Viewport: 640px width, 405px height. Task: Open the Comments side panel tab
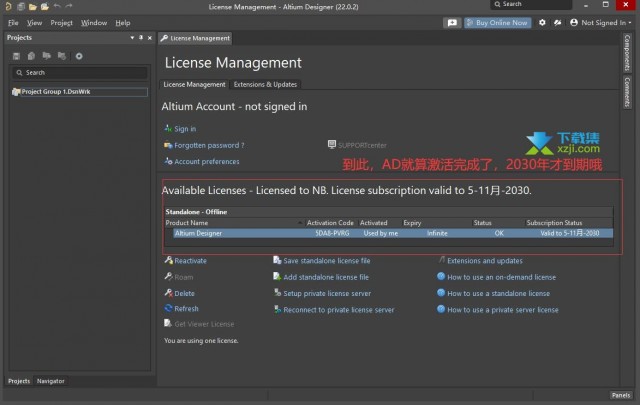(627, 92)
